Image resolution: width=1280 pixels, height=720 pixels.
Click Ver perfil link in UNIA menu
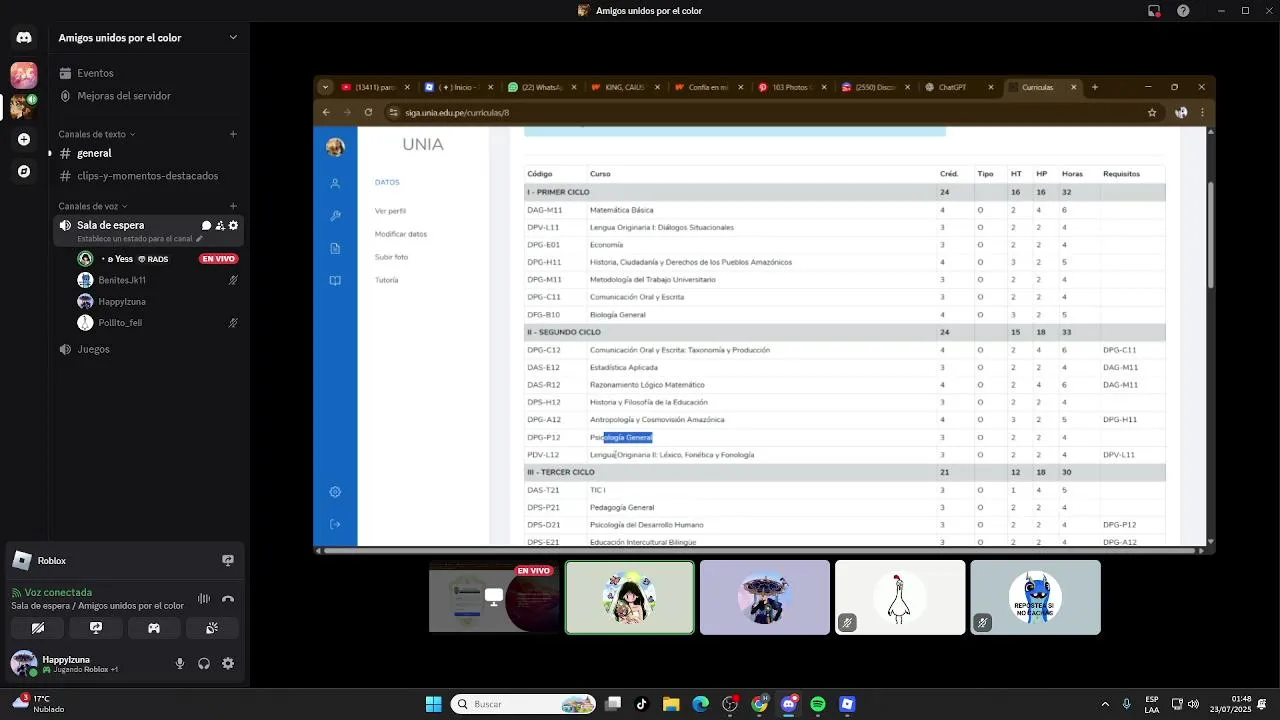[x=390, y=211]
